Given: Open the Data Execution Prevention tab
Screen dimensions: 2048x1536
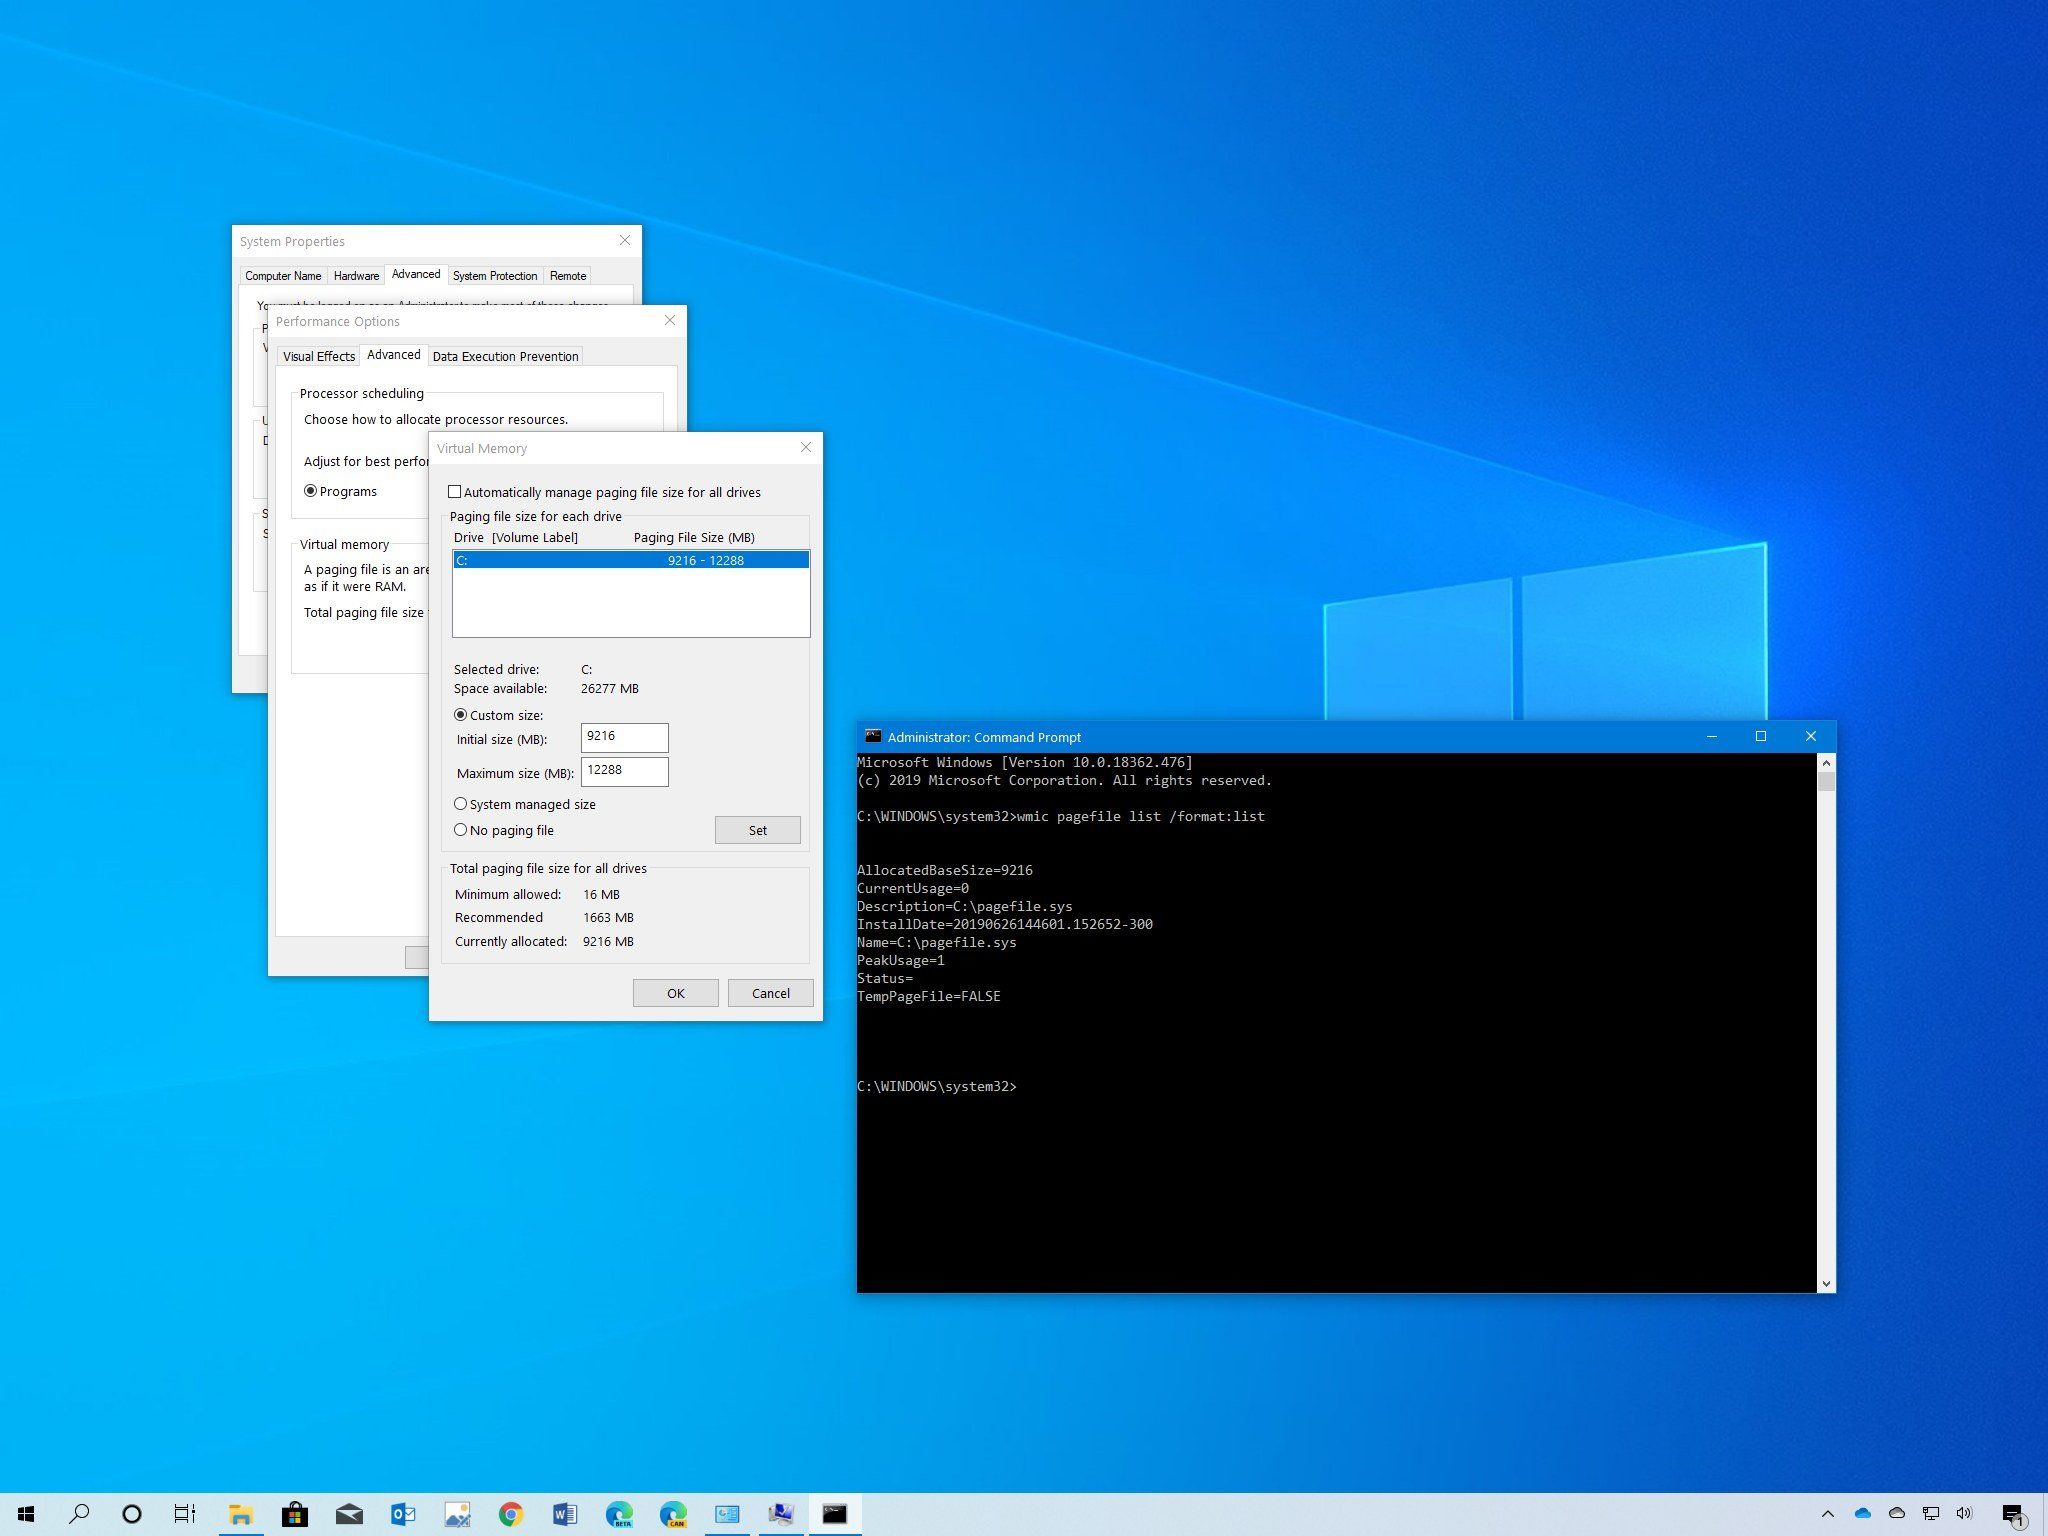Looking at the screenshot, I should point(506,356).
